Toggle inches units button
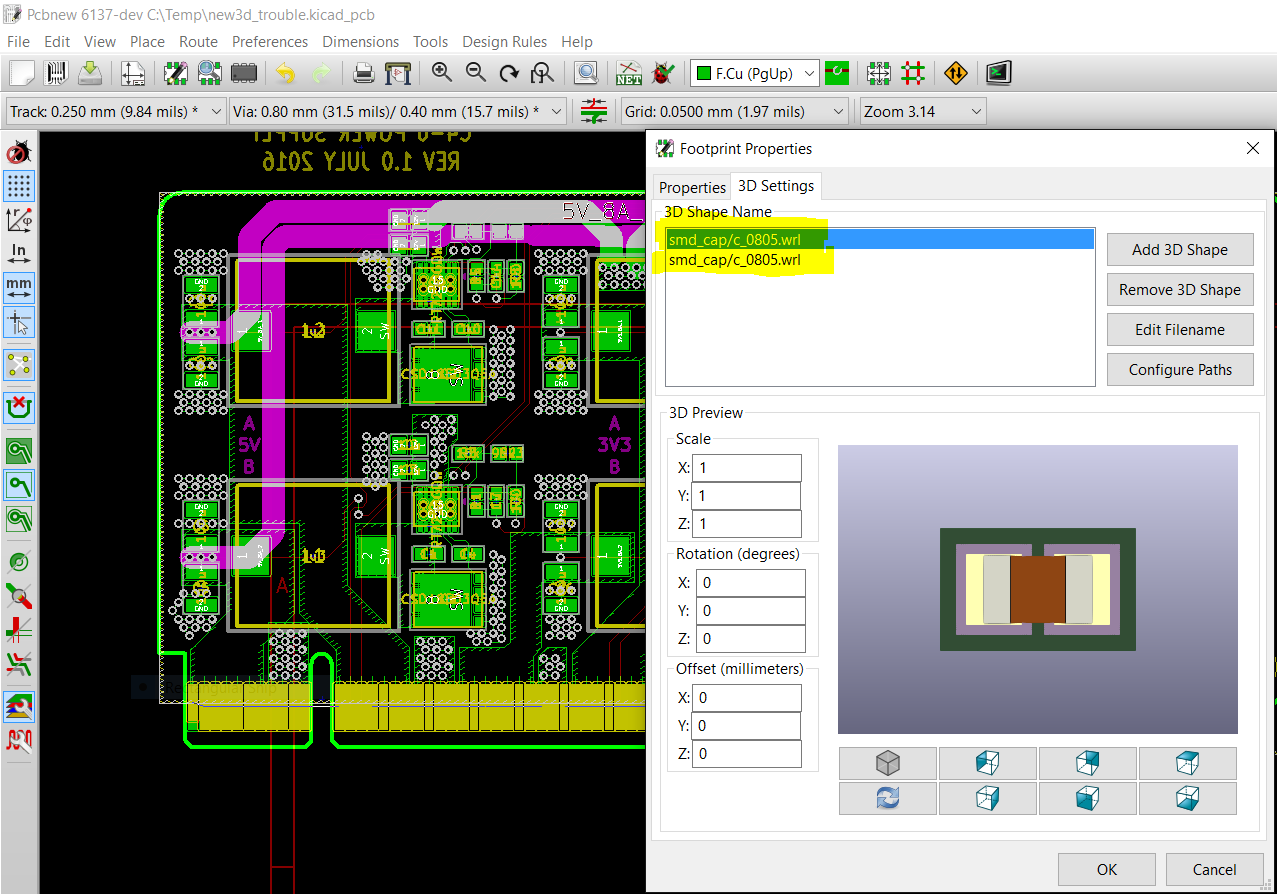Image resolution: width=1277 pixels, height=894 pixels. 19,252
